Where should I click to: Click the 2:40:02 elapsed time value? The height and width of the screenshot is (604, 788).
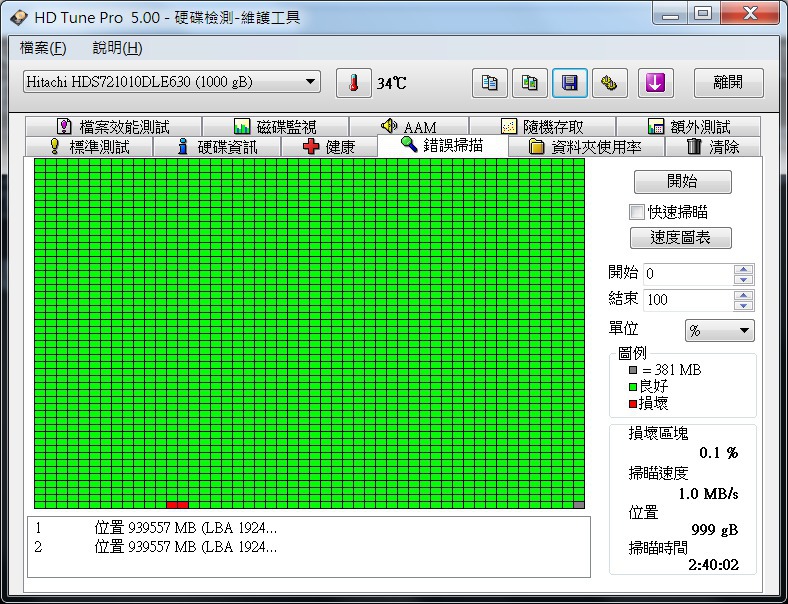[x=714, y=565]
